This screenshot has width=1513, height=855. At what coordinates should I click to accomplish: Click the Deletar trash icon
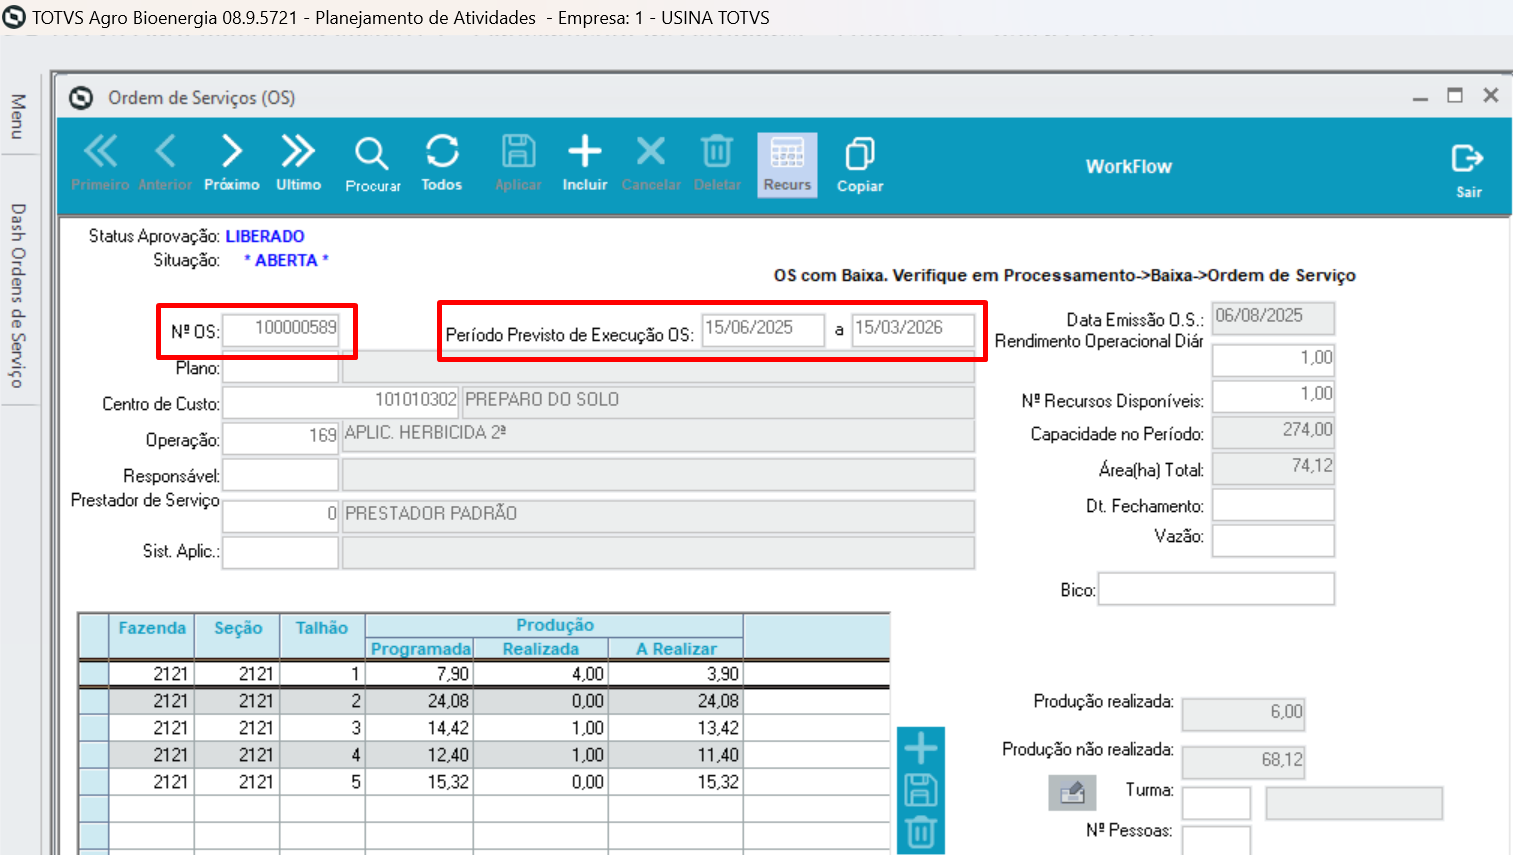click(717, 163)
